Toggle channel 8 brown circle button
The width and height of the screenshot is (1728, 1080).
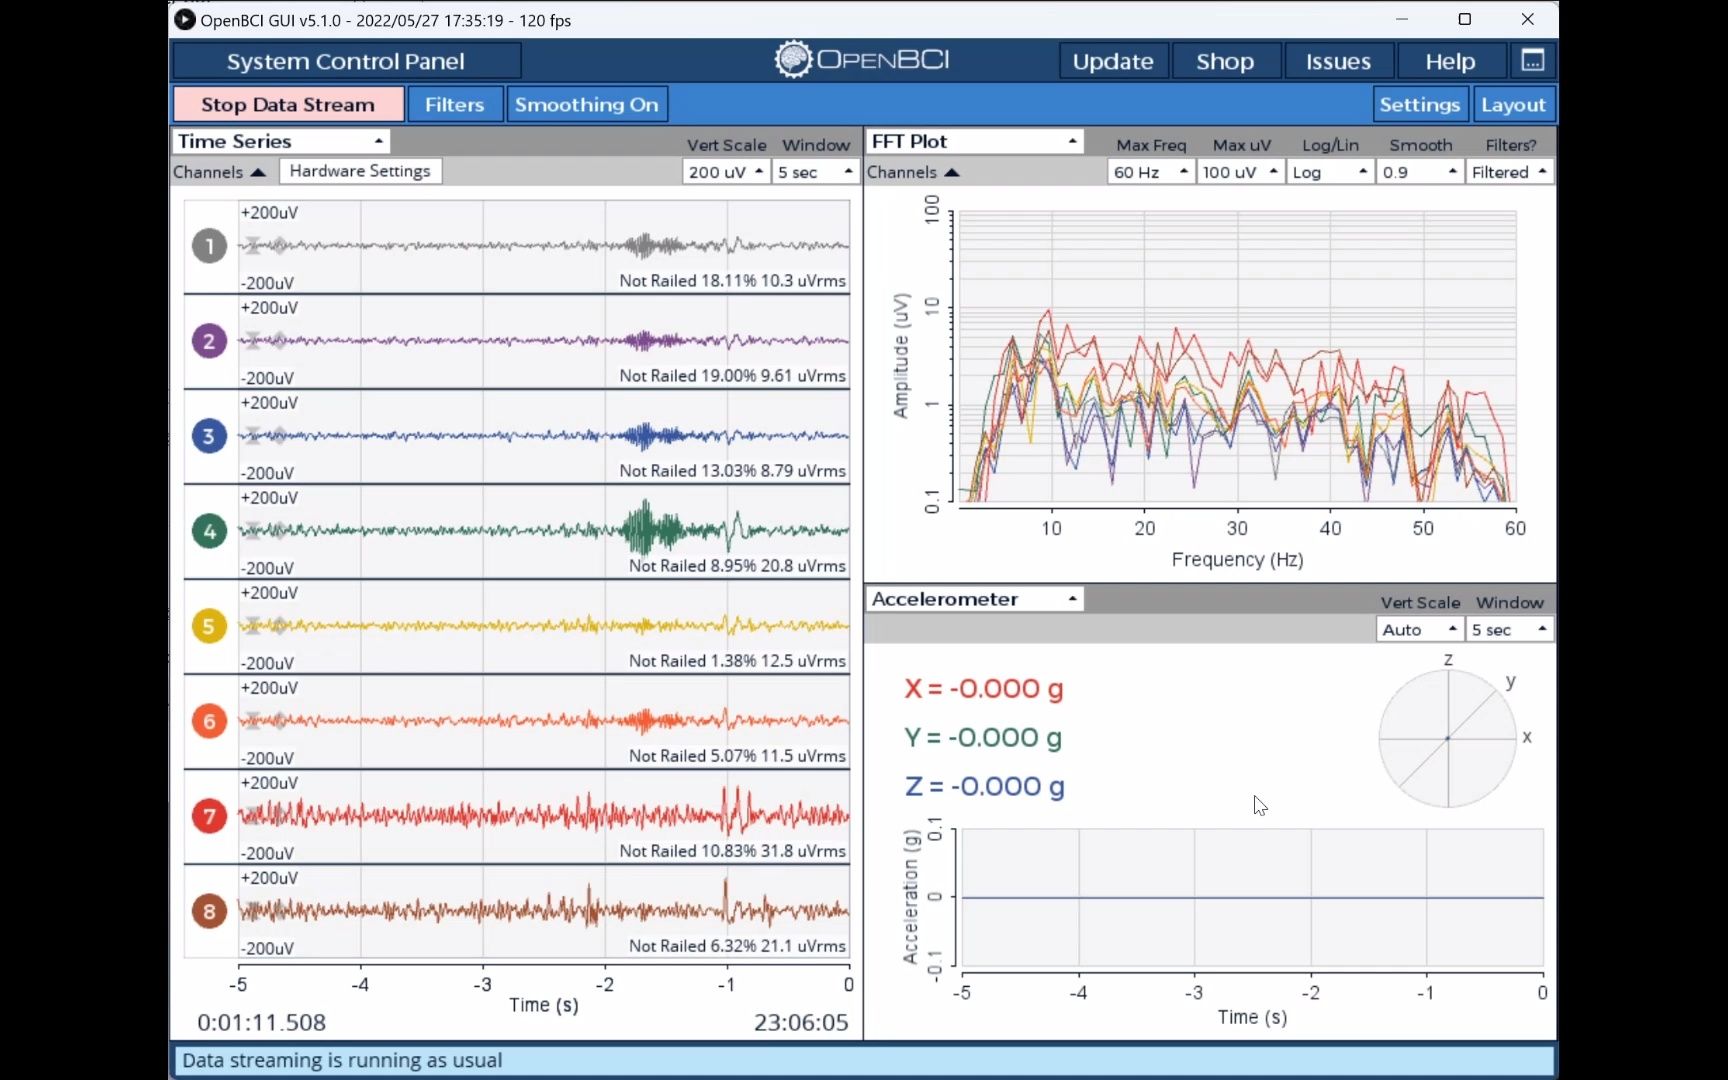tap(209, 911)
